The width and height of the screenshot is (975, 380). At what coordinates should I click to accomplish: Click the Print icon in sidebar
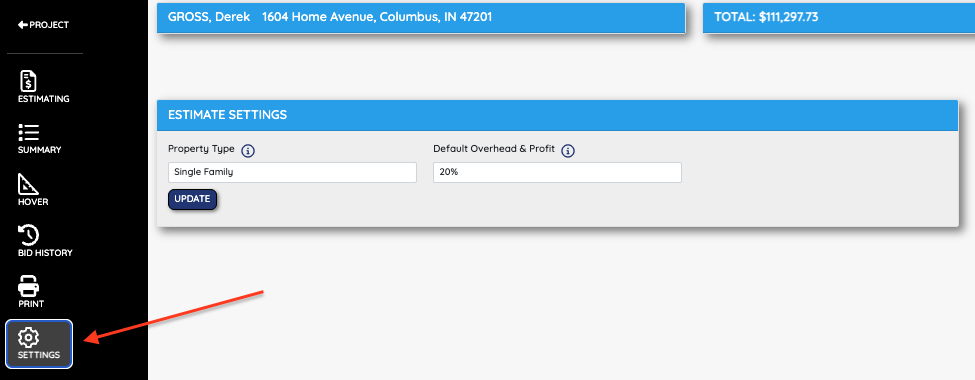click(29, 287)
